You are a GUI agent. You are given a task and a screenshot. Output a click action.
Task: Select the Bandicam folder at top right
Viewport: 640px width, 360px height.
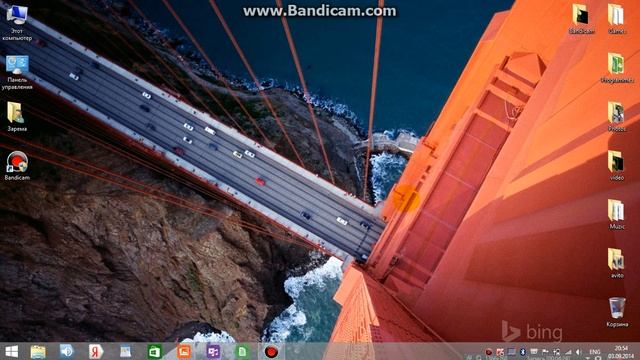pyautogui.click(x=581, y=19)
